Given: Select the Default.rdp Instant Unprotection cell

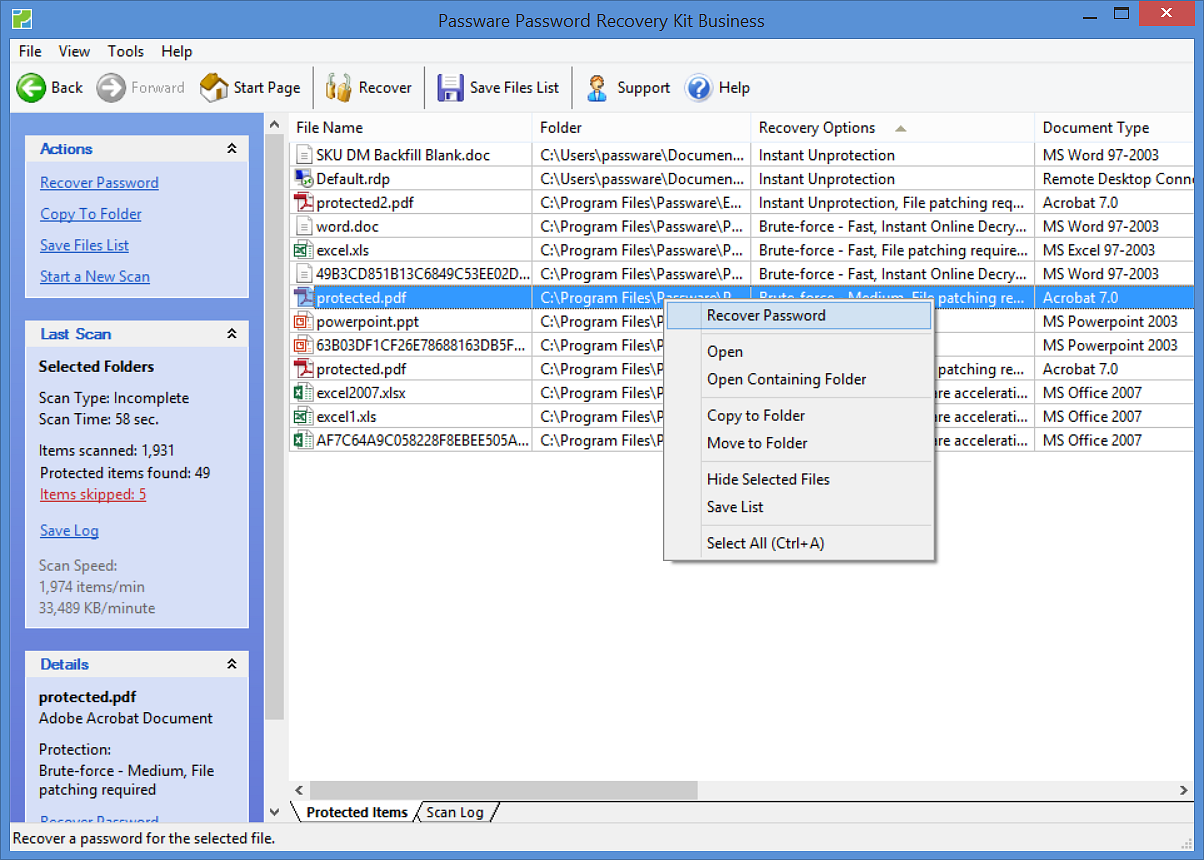Looking at the screenshot, I should point(892,179).
